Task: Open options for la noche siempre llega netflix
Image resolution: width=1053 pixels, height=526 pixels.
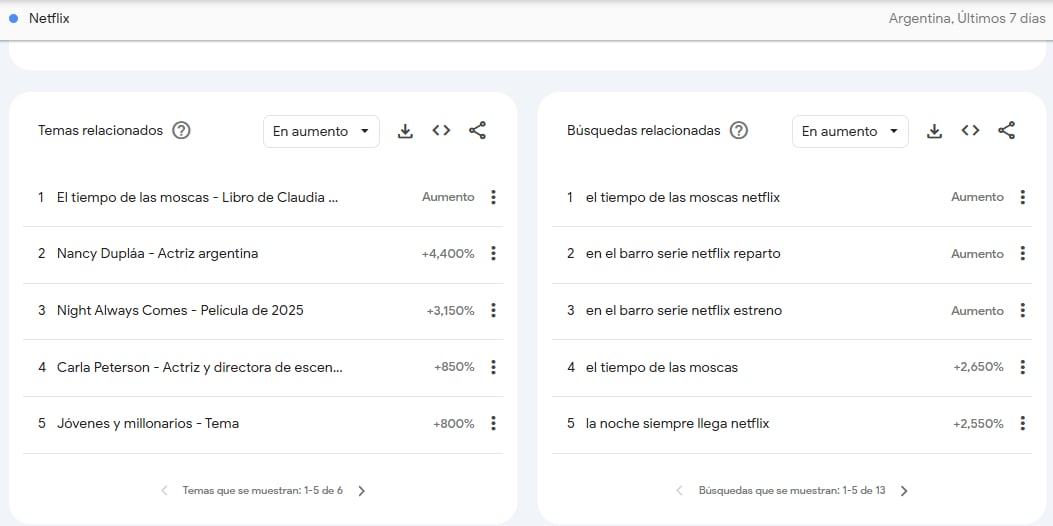Action: [x=1023, y=423]
